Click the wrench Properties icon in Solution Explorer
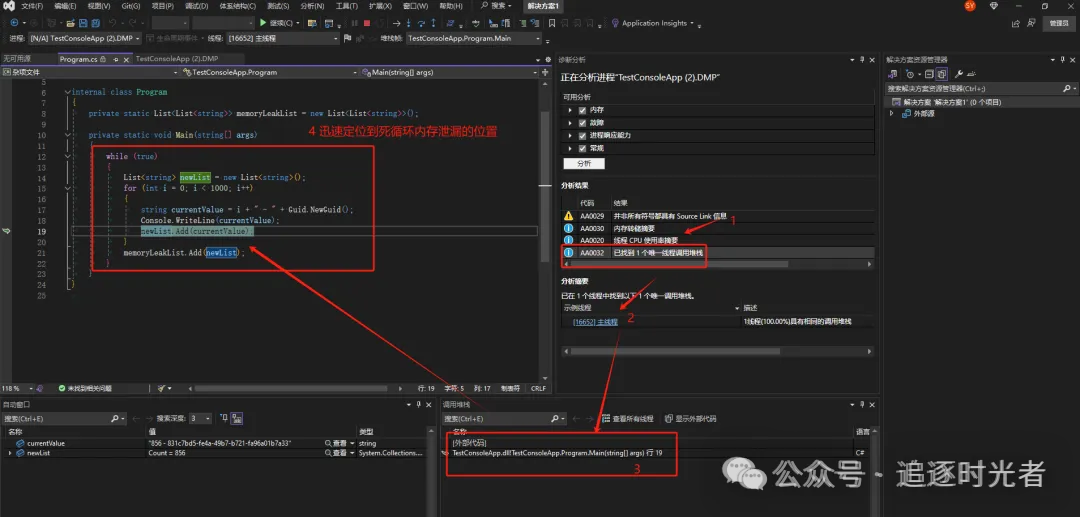The width and height of the screenshot is (1080, 517). pos(958,74)
